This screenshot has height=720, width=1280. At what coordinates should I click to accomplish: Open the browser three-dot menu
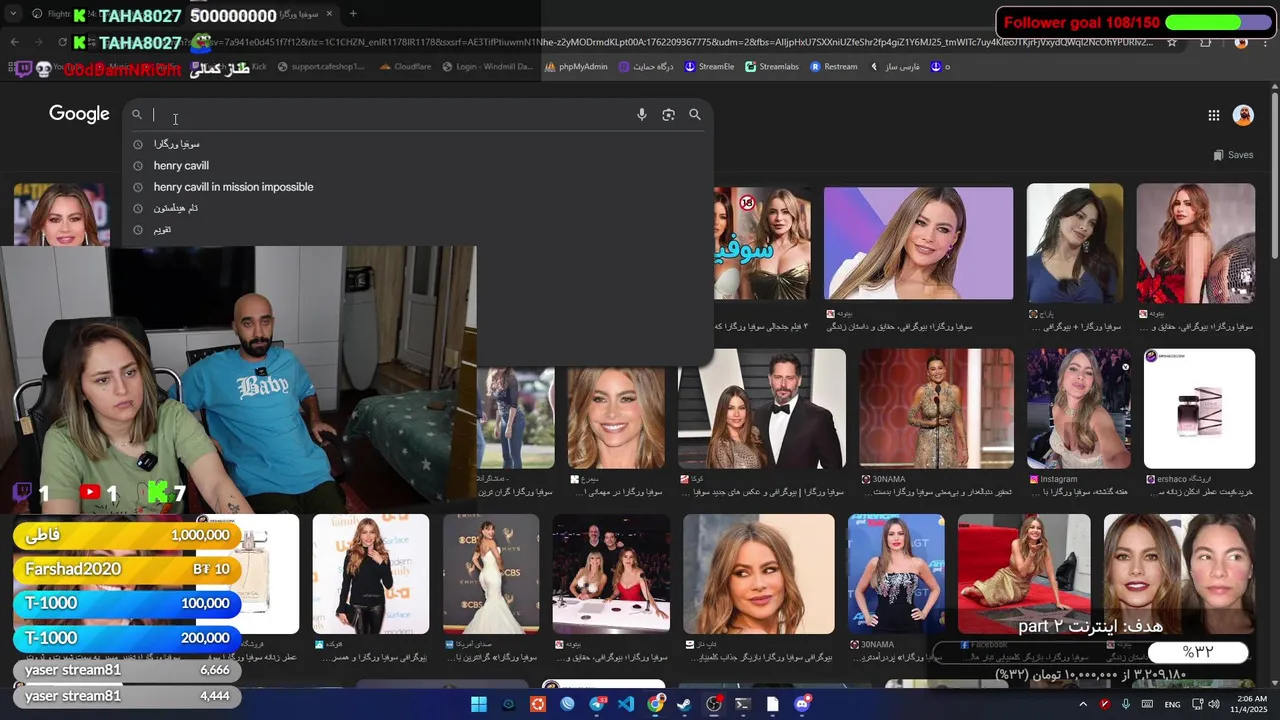[1265, 42]
